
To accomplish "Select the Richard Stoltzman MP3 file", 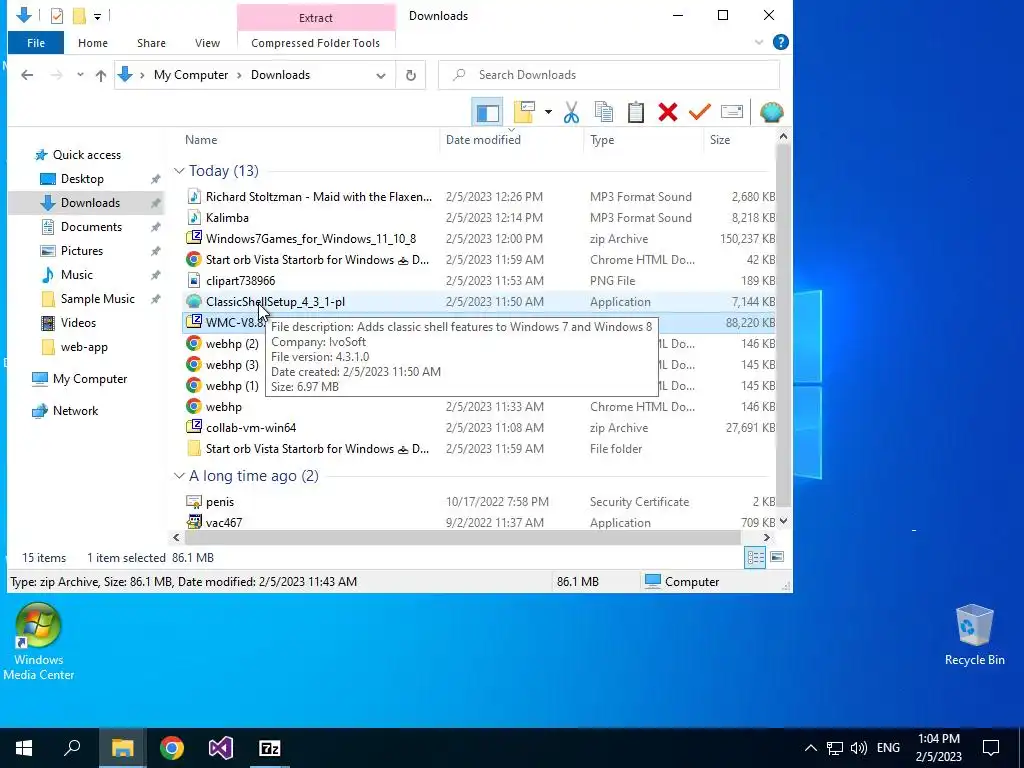I will point(480,197).
